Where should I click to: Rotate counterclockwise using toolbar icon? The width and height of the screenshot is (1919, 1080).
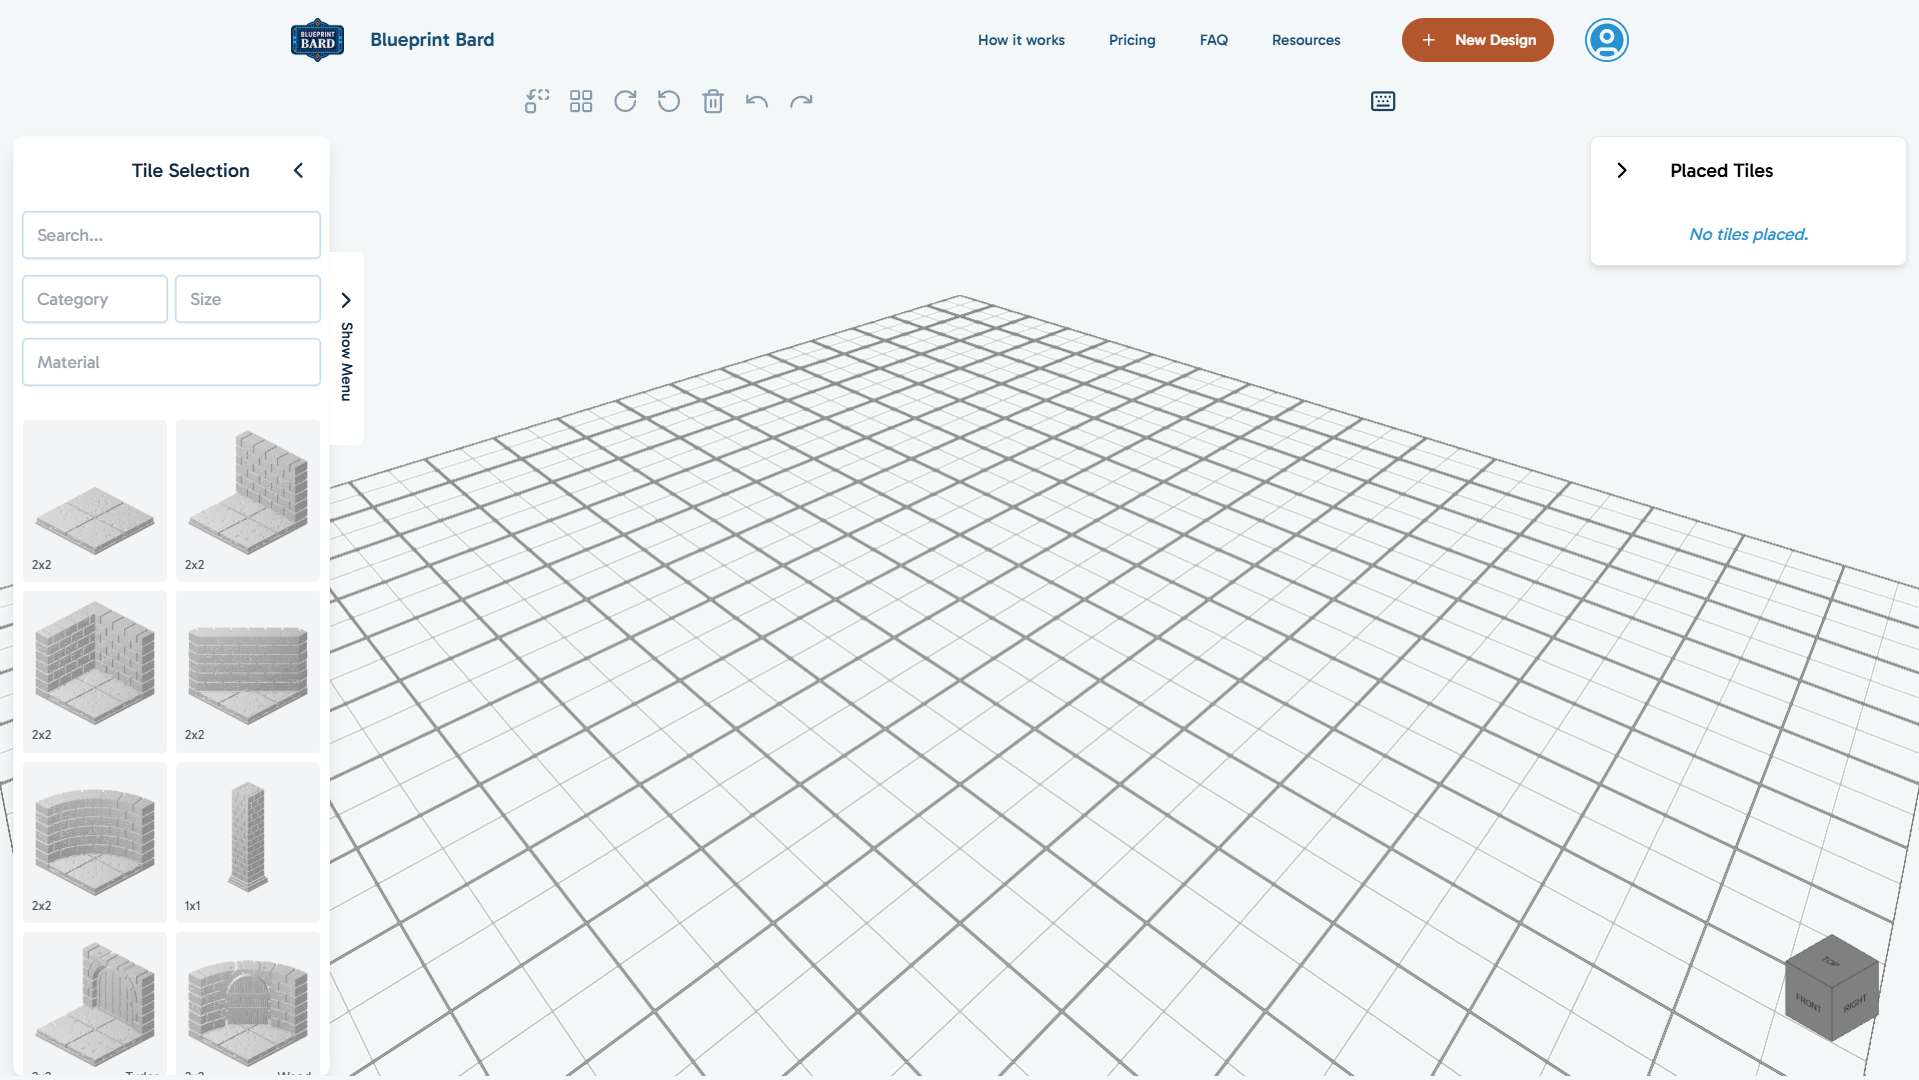click(x=669, y=101)
